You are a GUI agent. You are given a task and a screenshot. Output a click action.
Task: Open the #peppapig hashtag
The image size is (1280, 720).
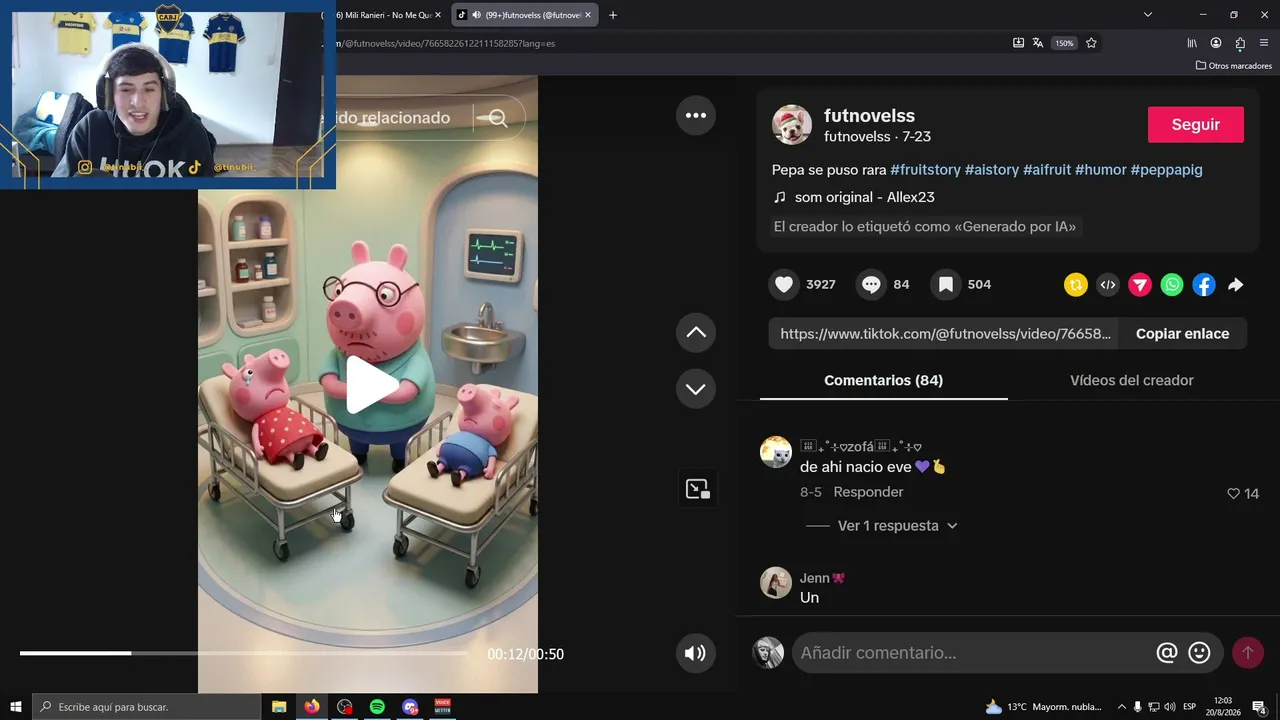click(1167, 170)
